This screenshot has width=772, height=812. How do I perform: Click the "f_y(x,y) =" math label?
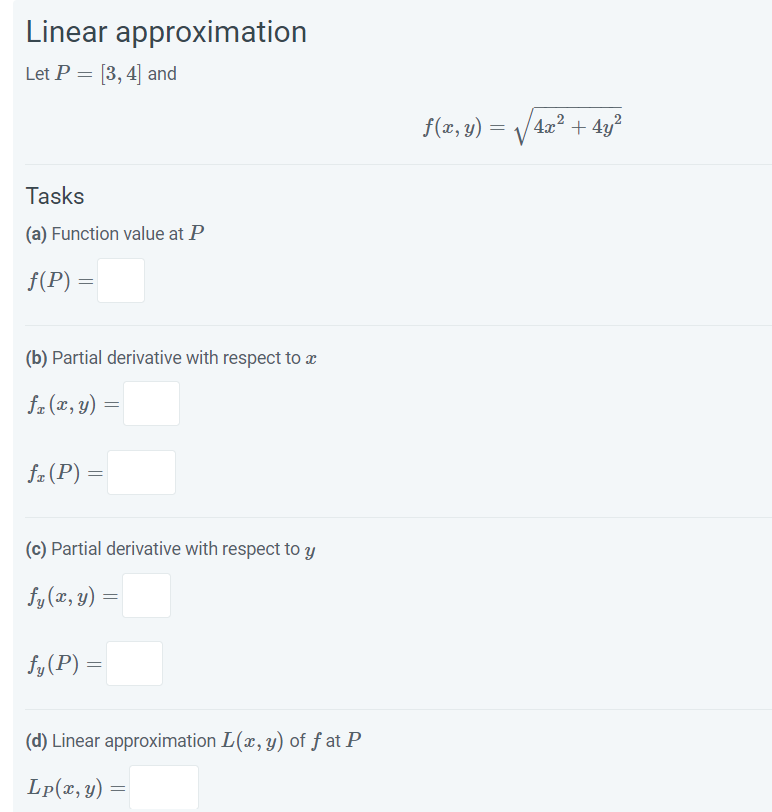tap(73, 596)
